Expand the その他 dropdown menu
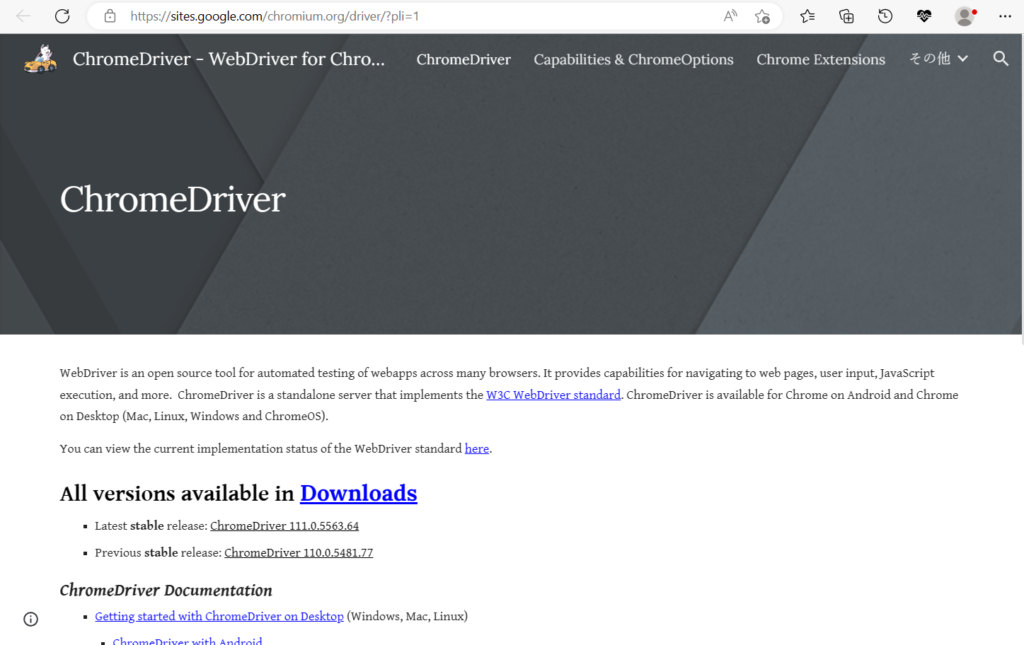 coord(938,59)
